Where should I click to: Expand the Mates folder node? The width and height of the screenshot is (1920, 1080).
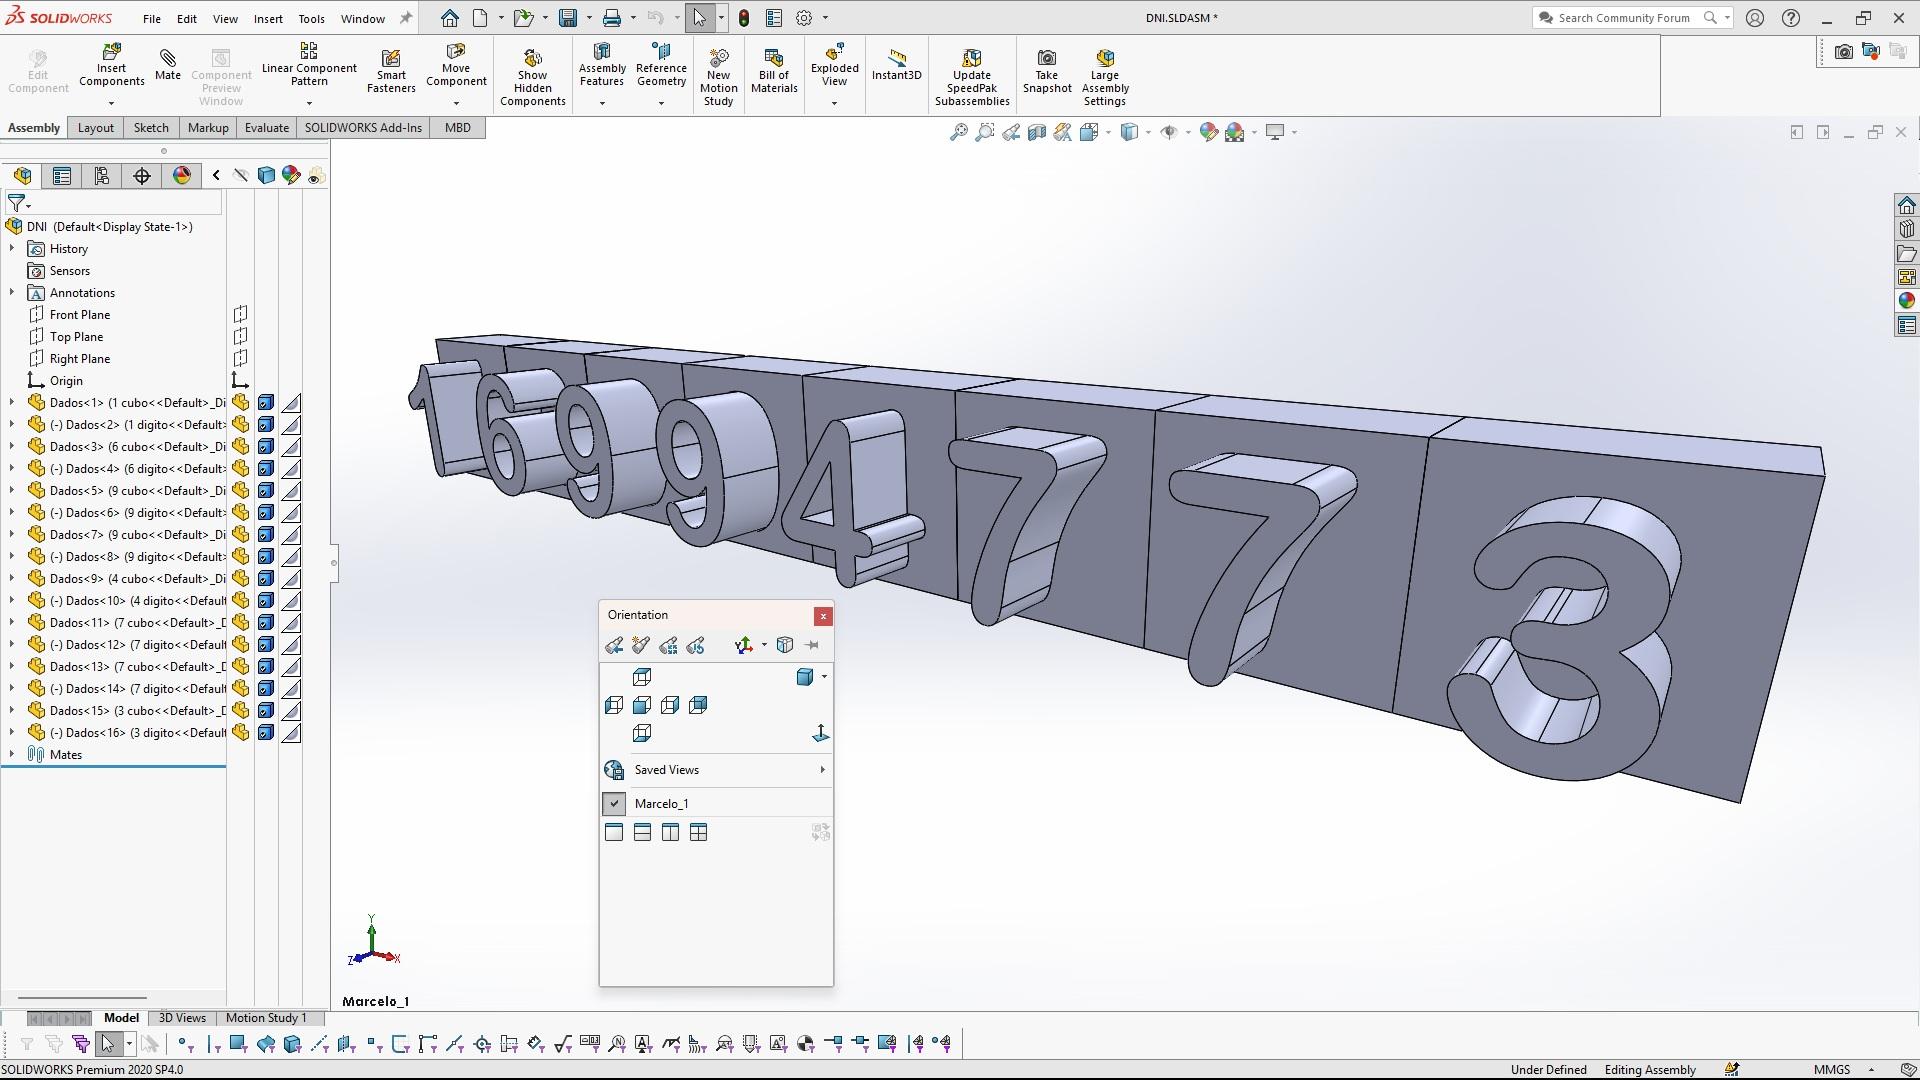pos(12,755)
